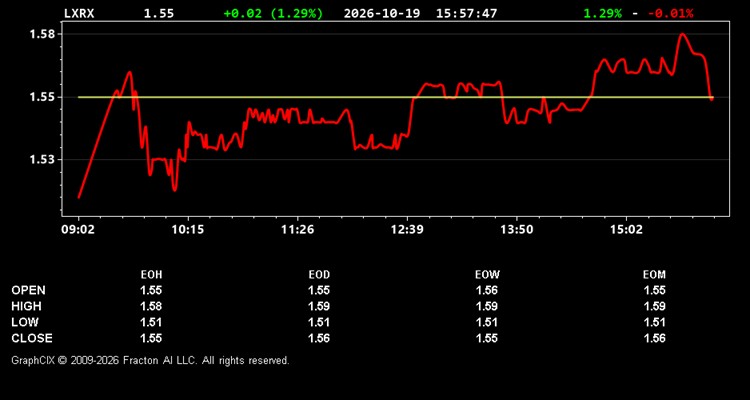
Task: Click the EOH column header
Action: tap(151, 275)
